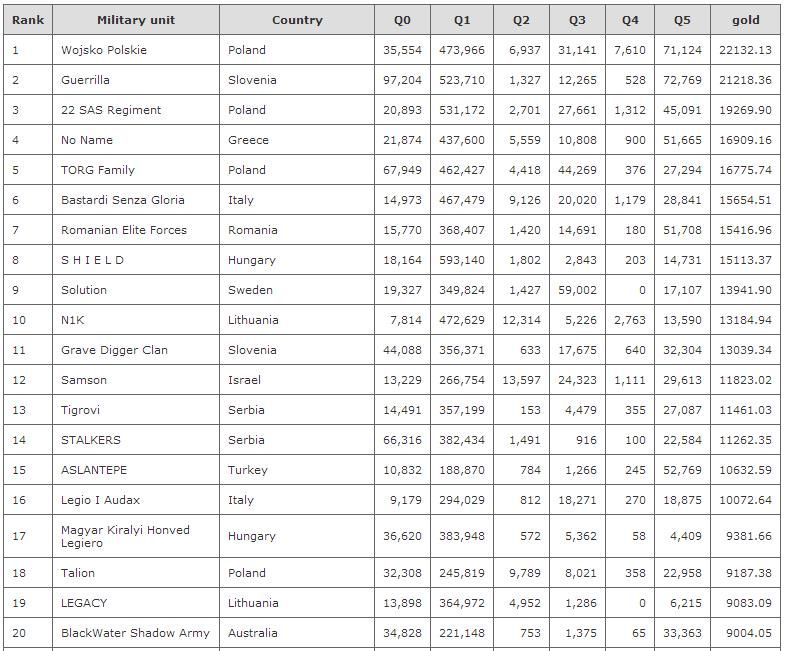Select Romanian Elite Forces row
Screen dimensions: 785x651
(124, 230)
